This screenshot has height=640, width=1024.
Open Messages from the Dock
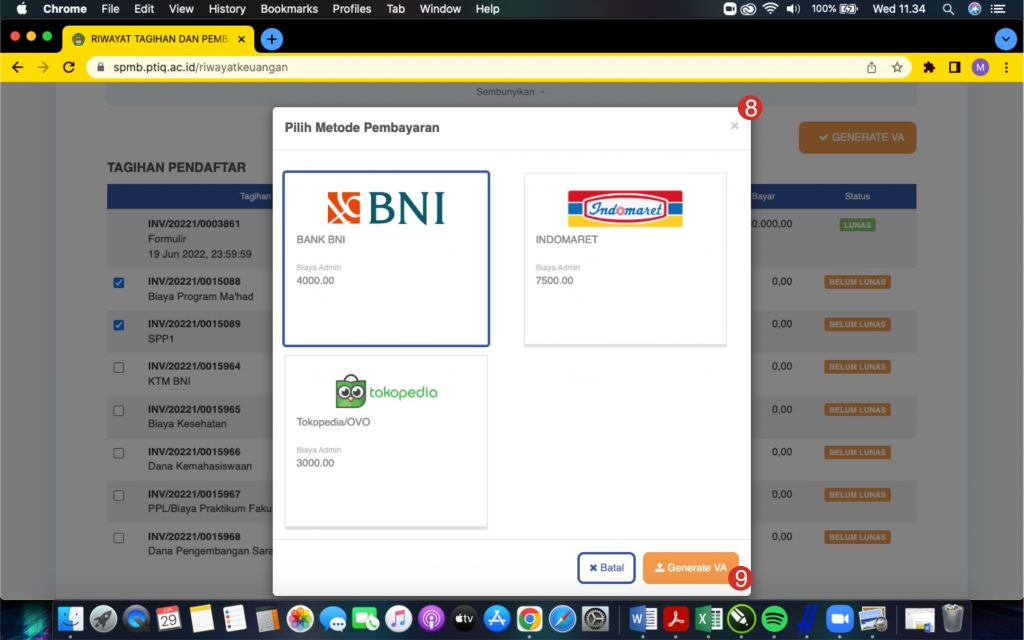333,618
